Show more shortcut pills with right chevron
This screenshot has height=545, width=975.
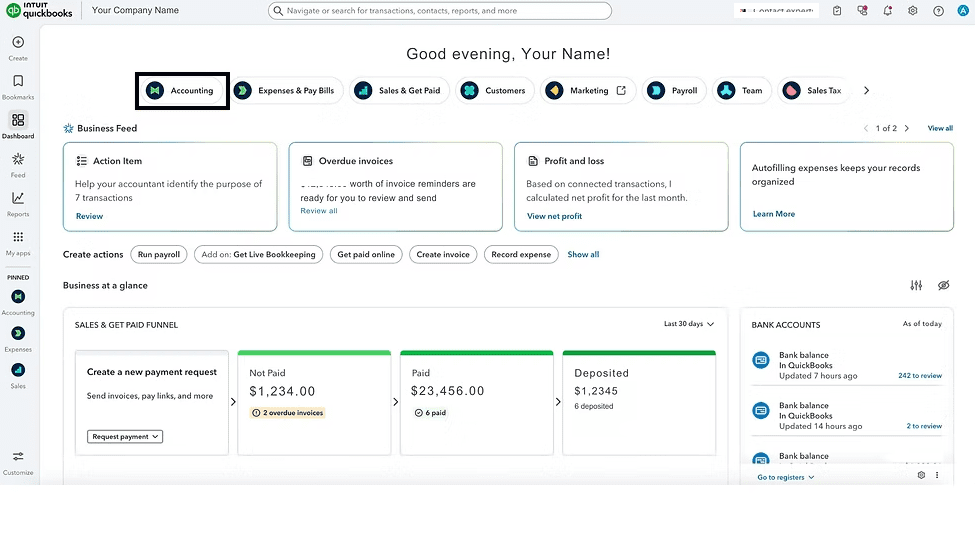point(866,91)
